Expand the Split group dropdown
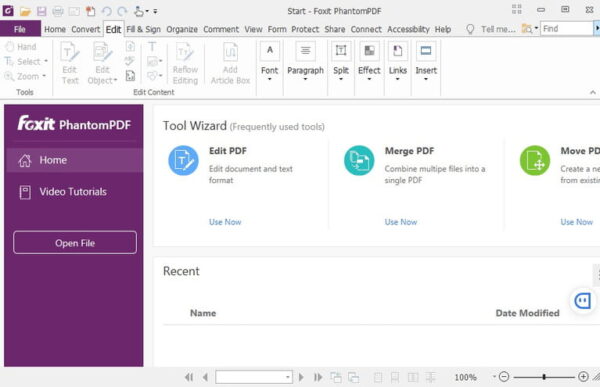This screenshot has height=387, width=600. [341, 62]
